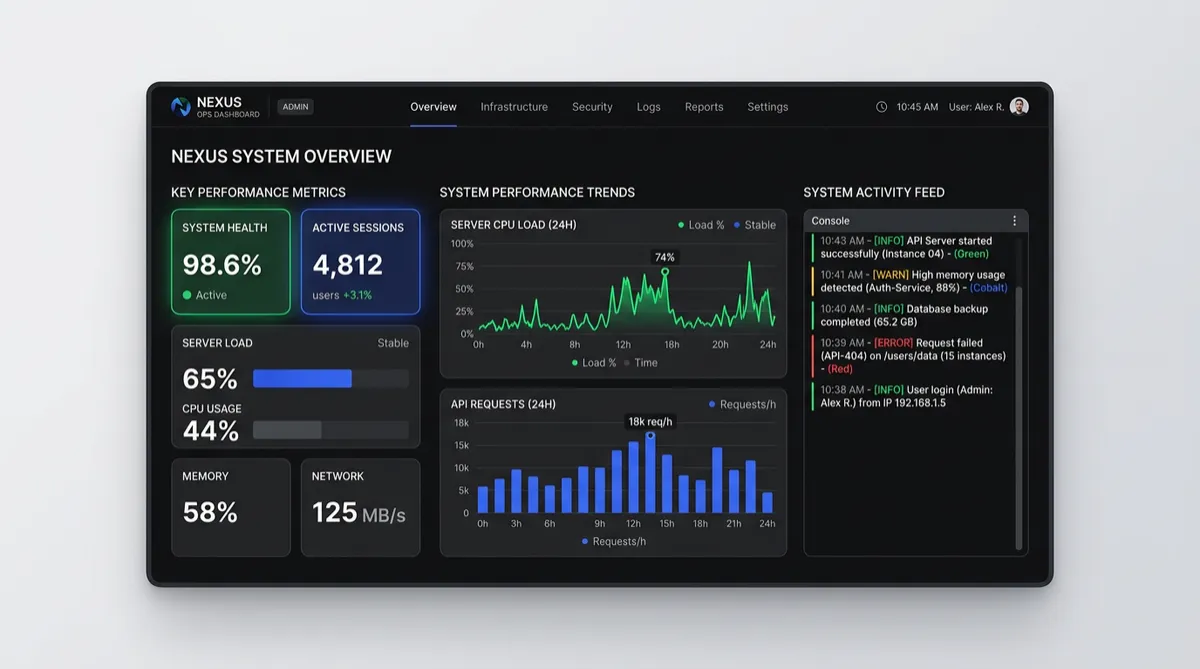This screenshot has width=1200, height=669.
Task: Click the SERVER CPU LOAD (24H) title
Action: coord(513,225)
